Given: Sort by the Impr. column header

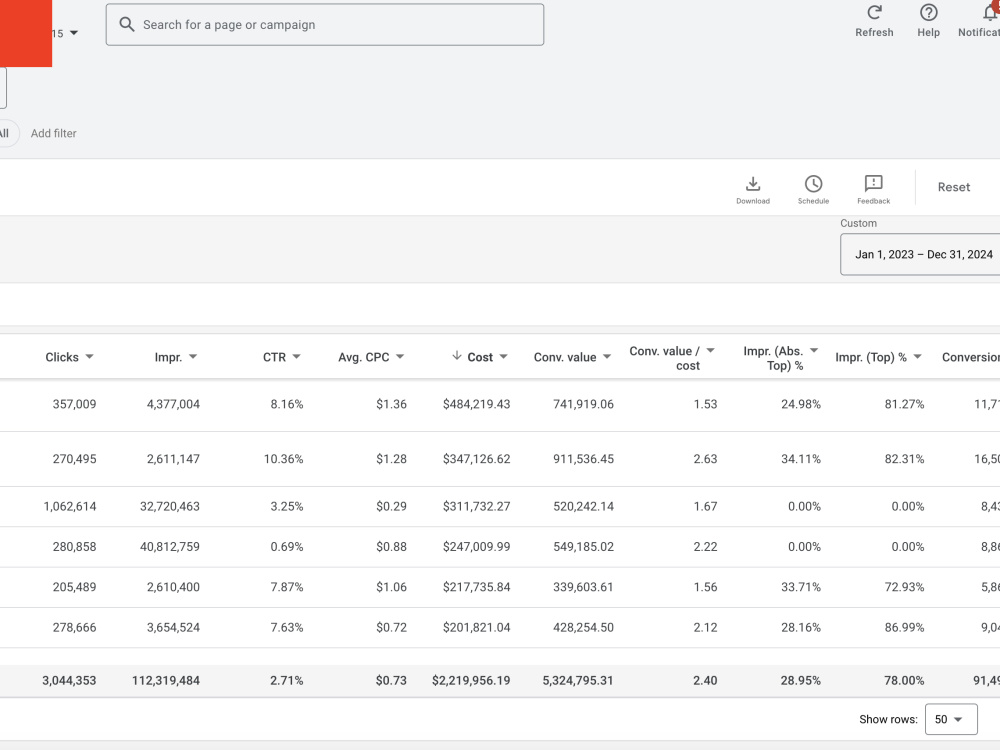Looking at the screenshot, I should [x=168, y=357].
